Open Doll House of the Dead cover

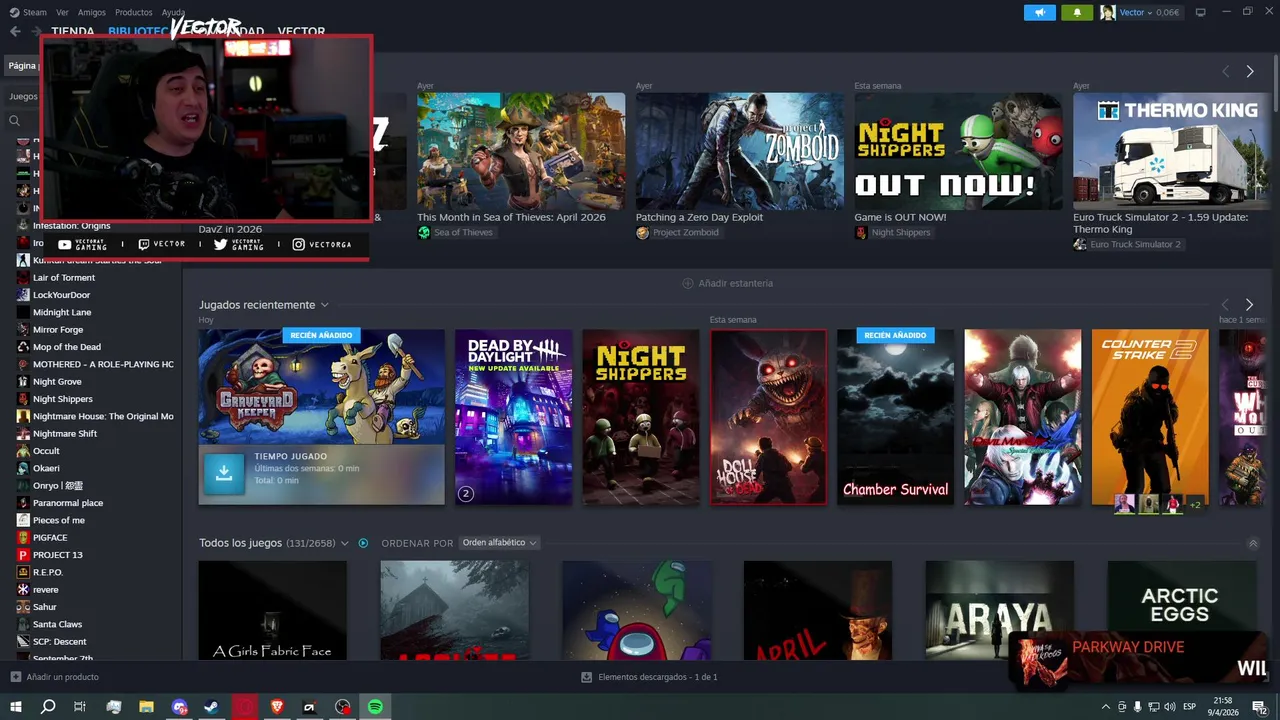[x=769, y=417]
